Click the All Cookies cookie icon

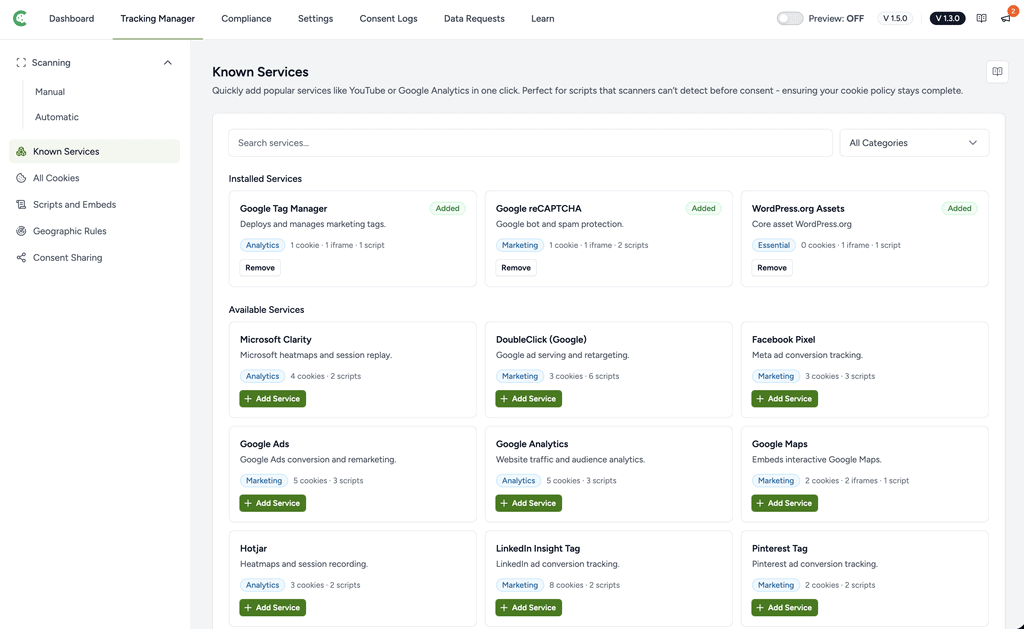click(21, 178)
